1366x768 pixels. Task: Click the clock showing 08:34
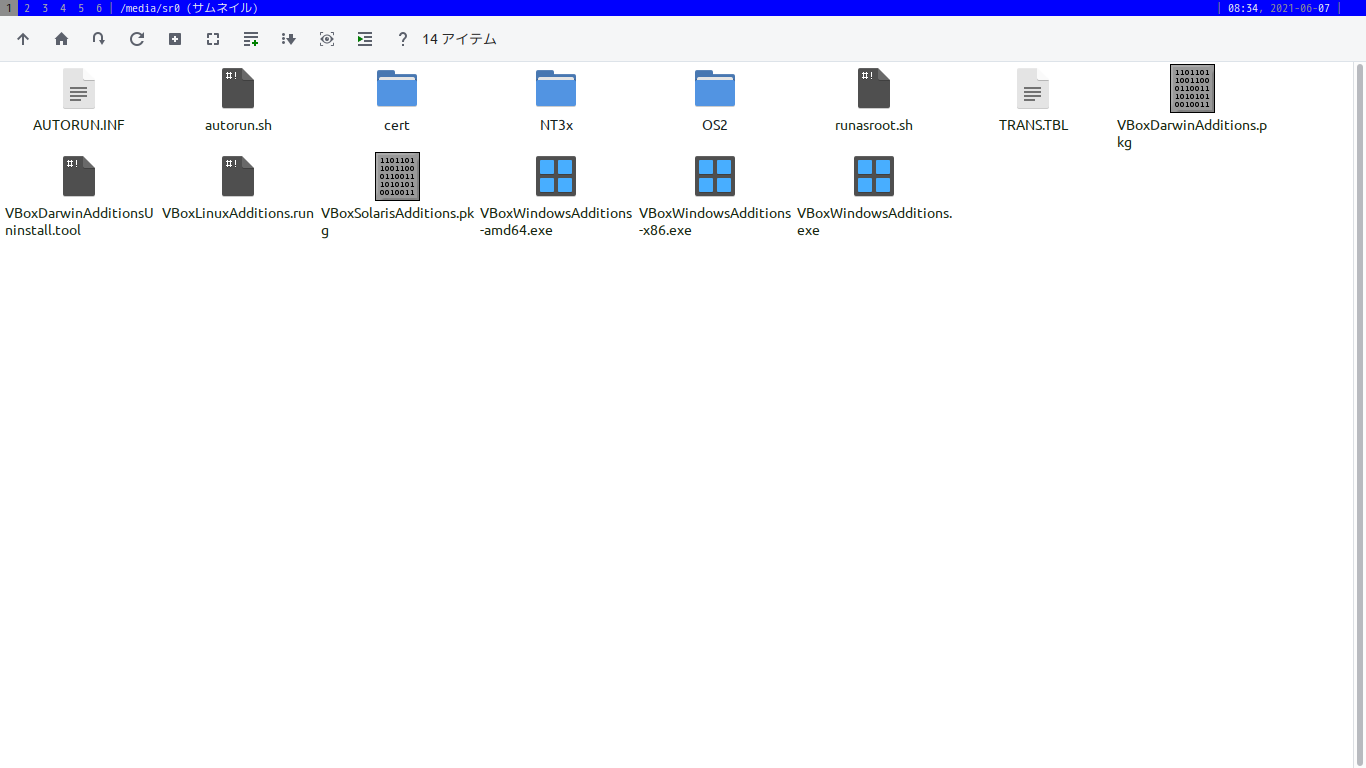(x=1243, y=8)
